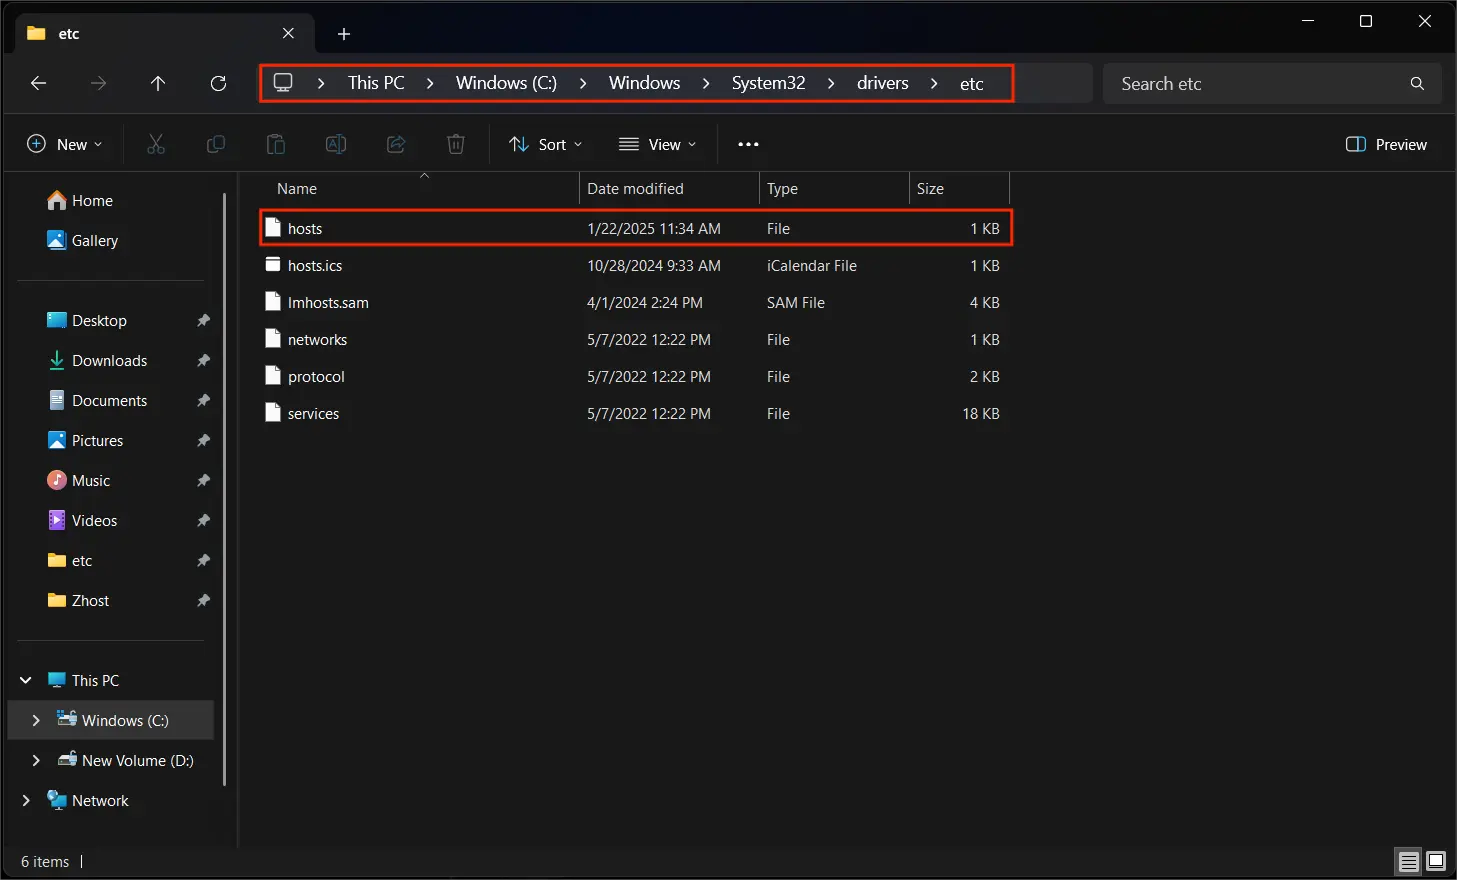
Task: Refresh the current folder view
Action: tap(218, 83)
